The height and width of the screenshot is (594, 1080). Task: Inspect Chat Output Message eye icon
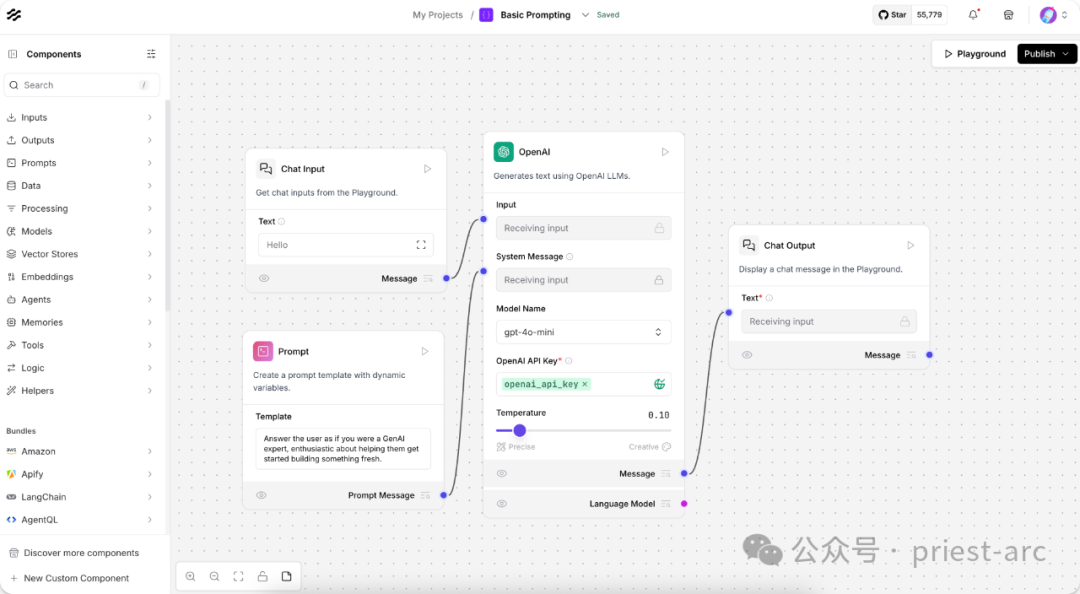pos(747,355)
